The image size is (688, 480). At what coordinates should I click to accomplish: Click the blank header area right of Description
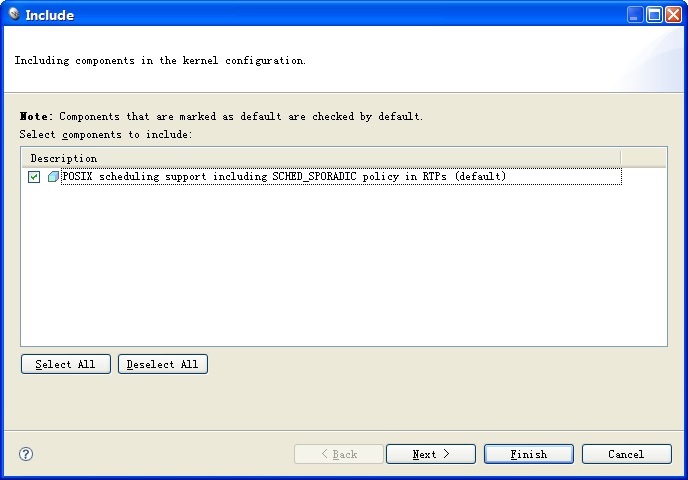644,158
